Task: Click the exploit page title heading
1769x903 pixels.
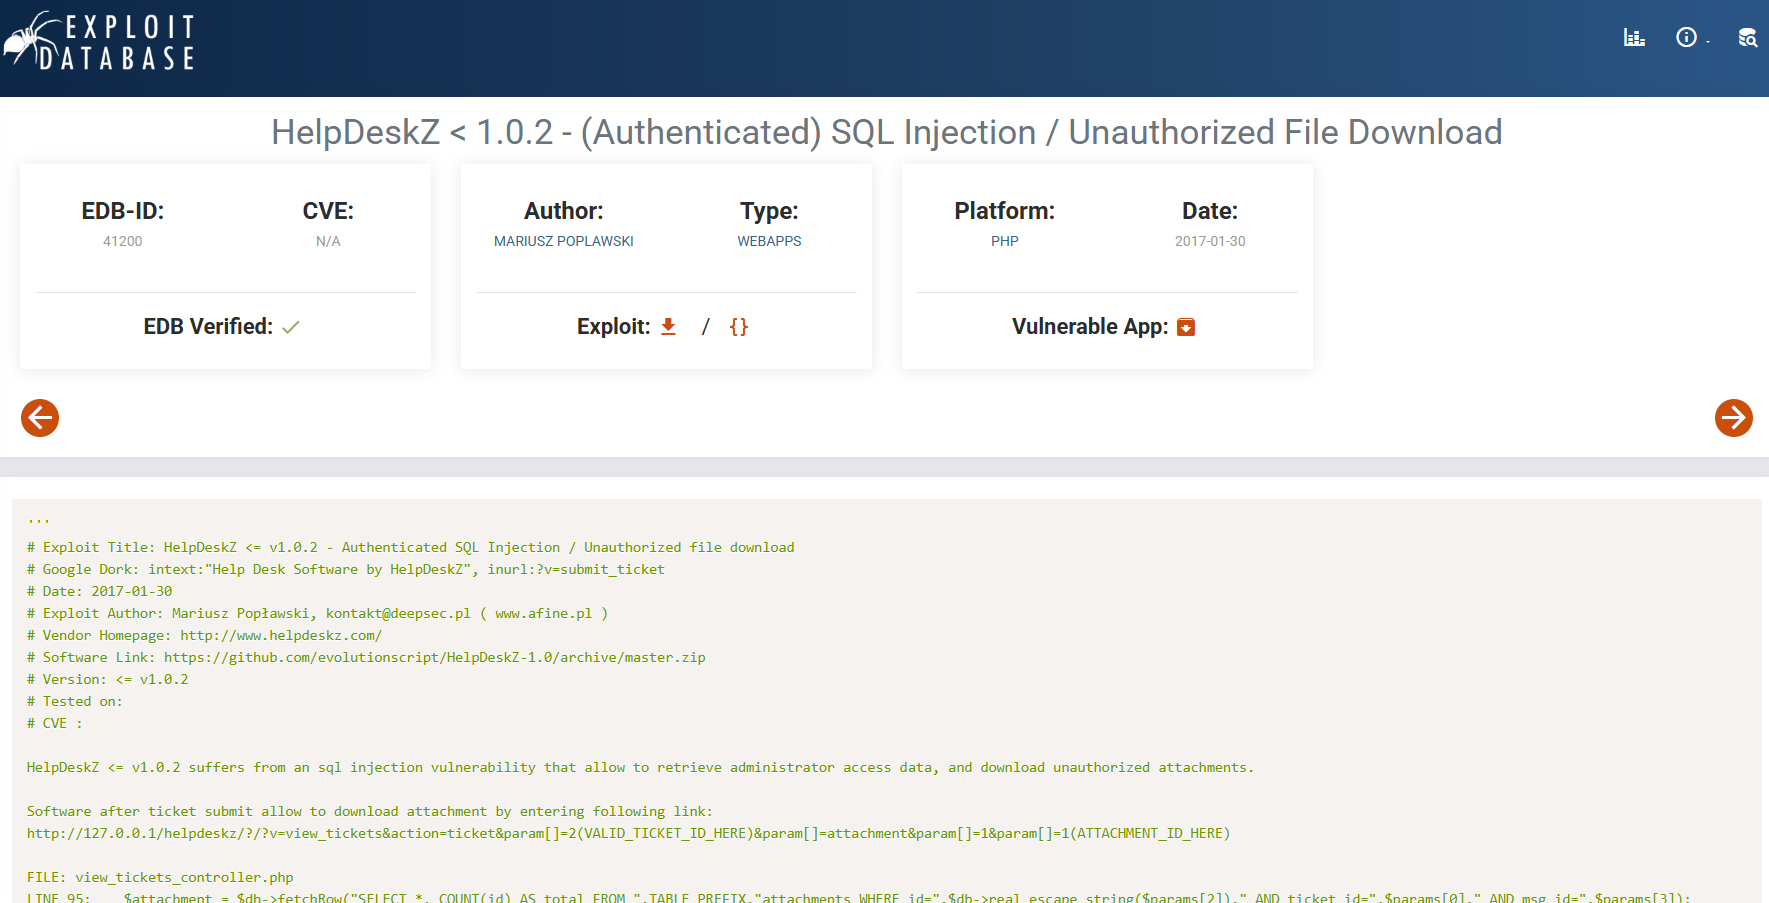Action: point(886,132)
